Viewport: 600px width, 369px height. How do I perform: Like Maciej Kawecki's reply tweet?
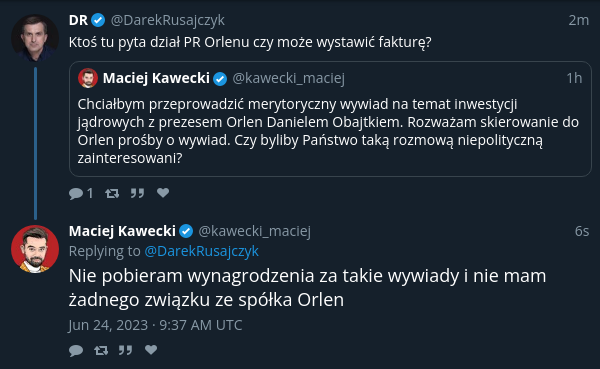coord(151,349)
